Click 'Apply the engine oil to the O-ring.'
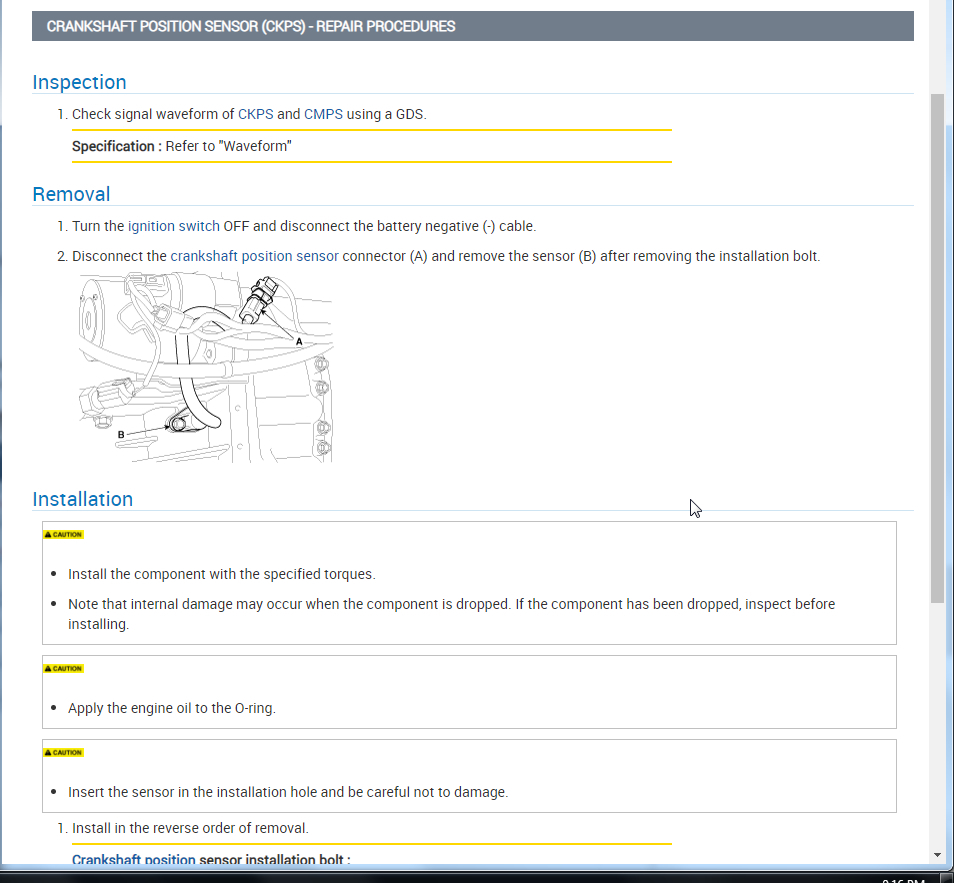 click(172, 708)
